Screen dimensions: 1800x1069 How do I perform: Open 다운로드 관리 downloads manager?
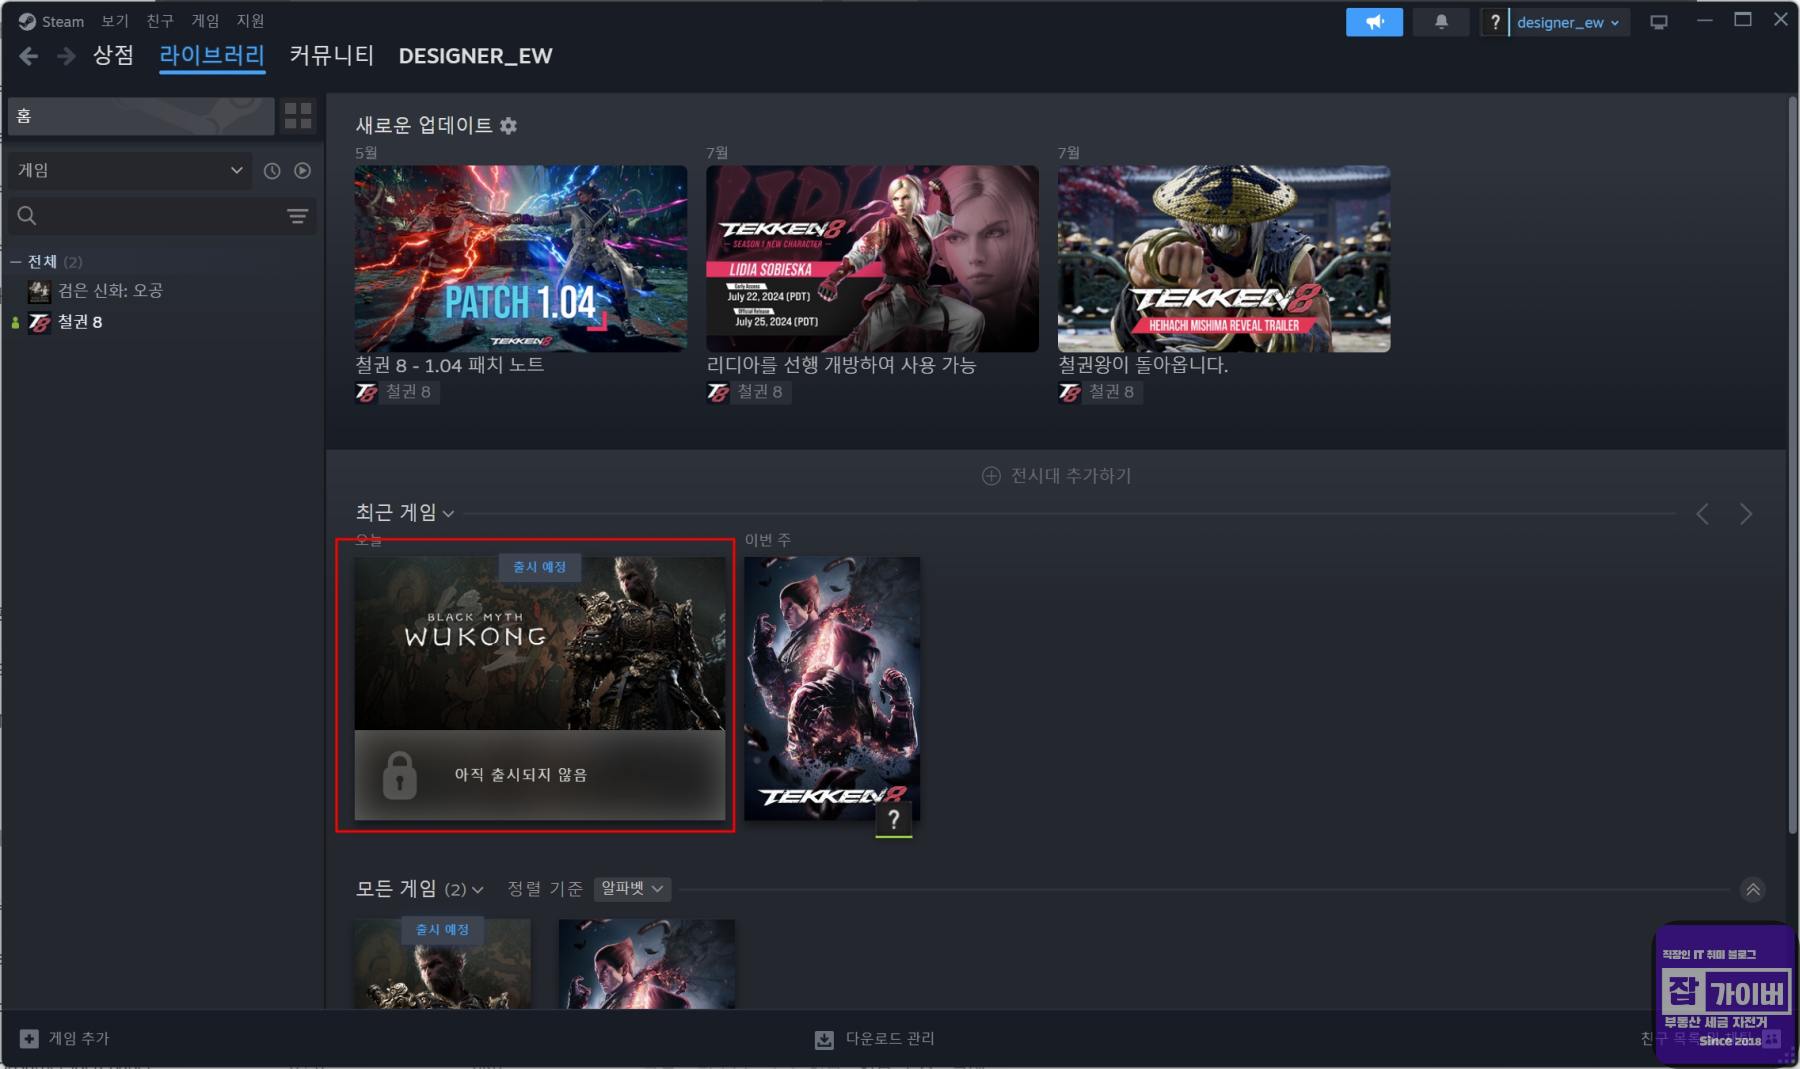coord(875,1039)
